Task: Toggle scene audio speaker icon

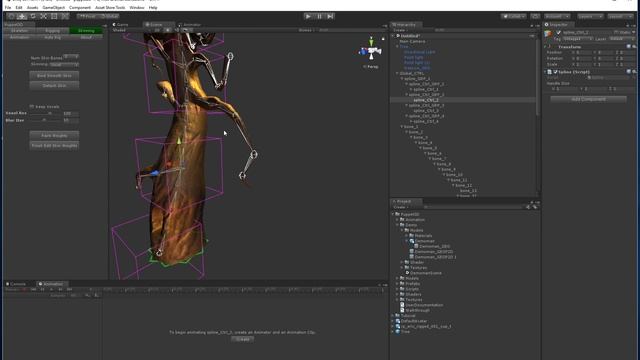Action: (176, 30)
